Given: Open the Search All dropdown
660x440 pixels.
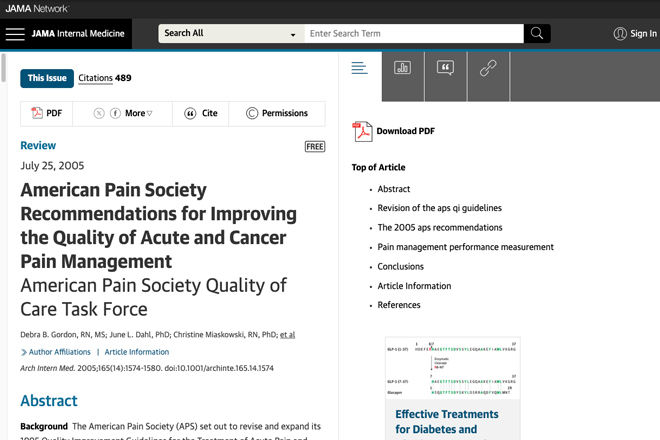Looking at the screenshot, I should (231, 33).
